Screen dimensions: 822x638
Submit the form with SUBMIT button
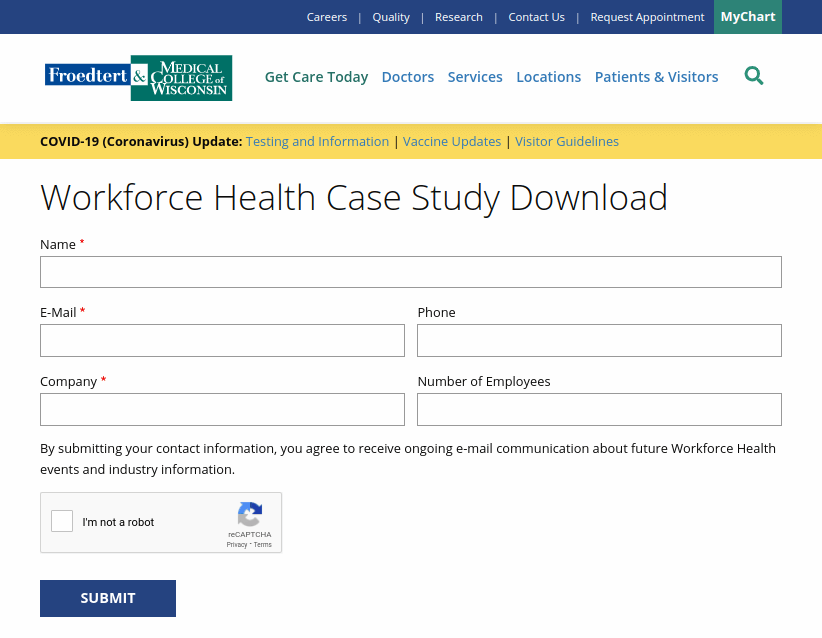[108, 598]
